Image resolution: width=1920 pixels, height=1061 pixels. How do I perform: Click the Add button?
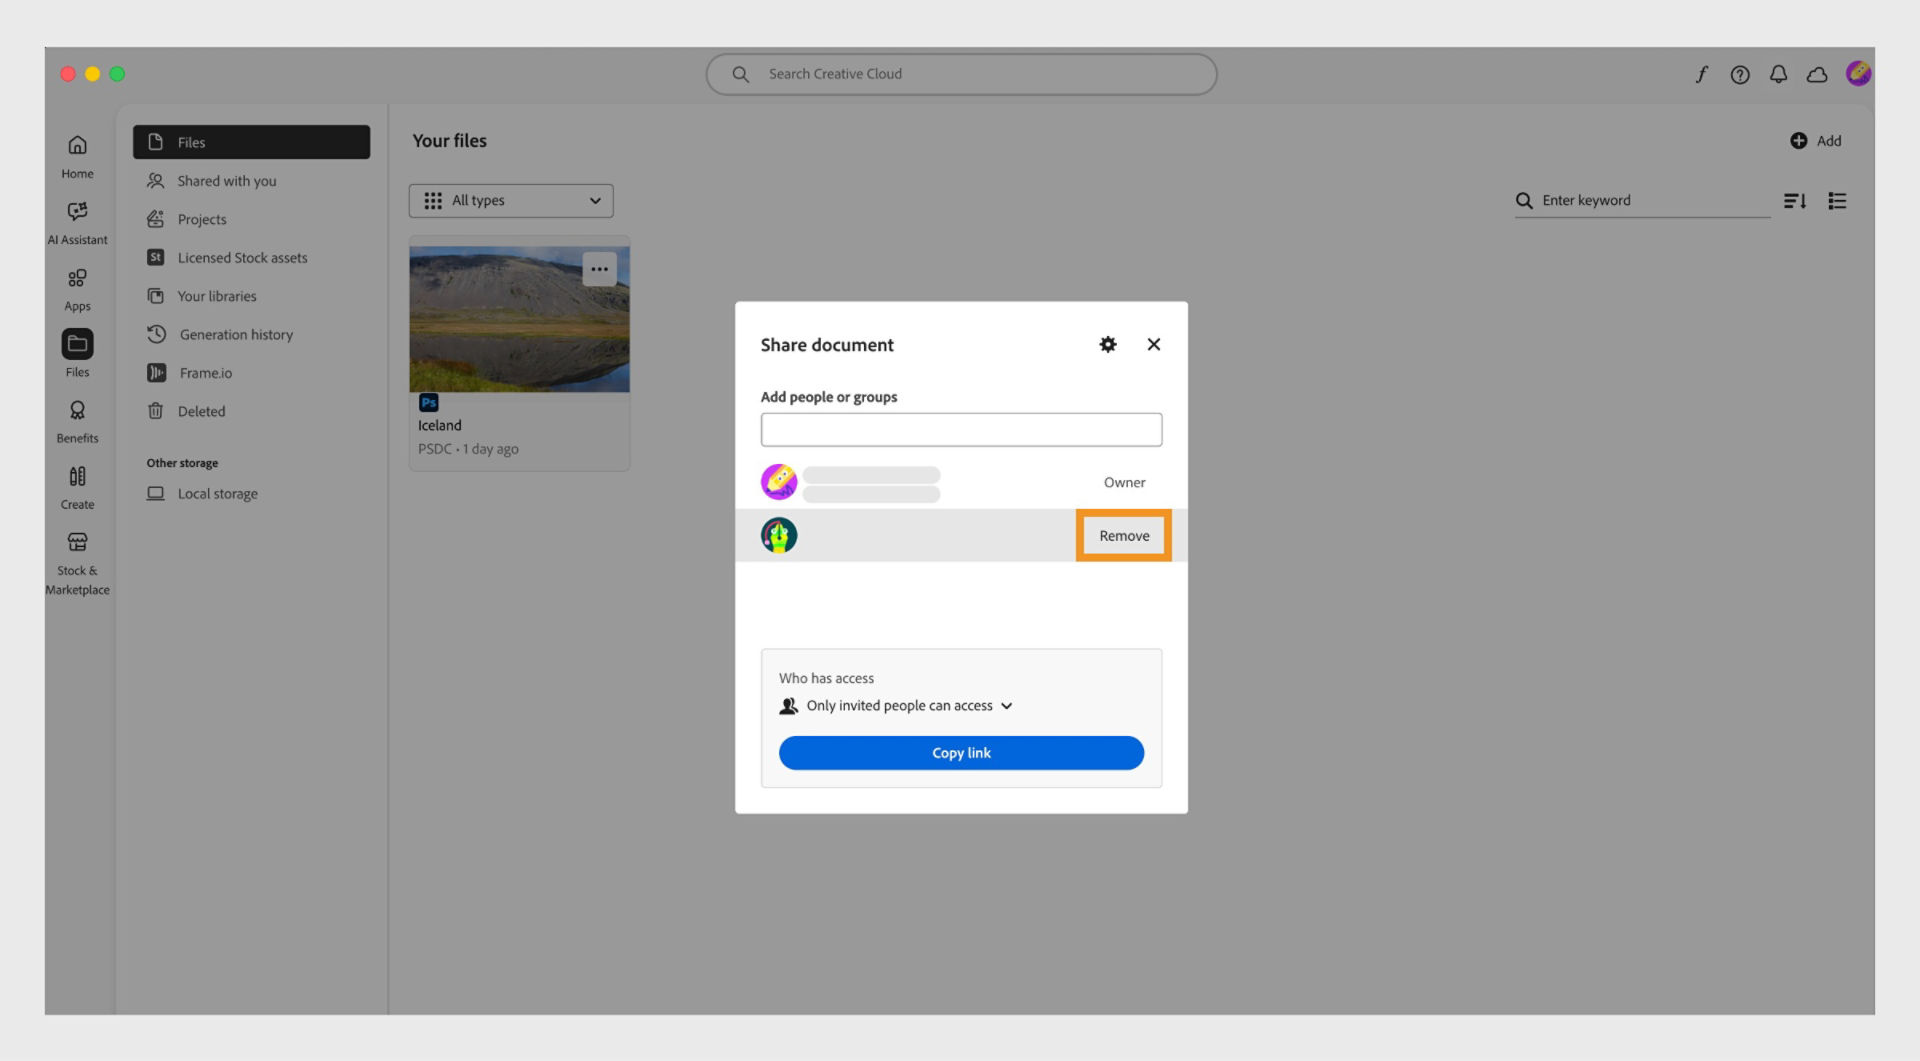point(1816,141)
